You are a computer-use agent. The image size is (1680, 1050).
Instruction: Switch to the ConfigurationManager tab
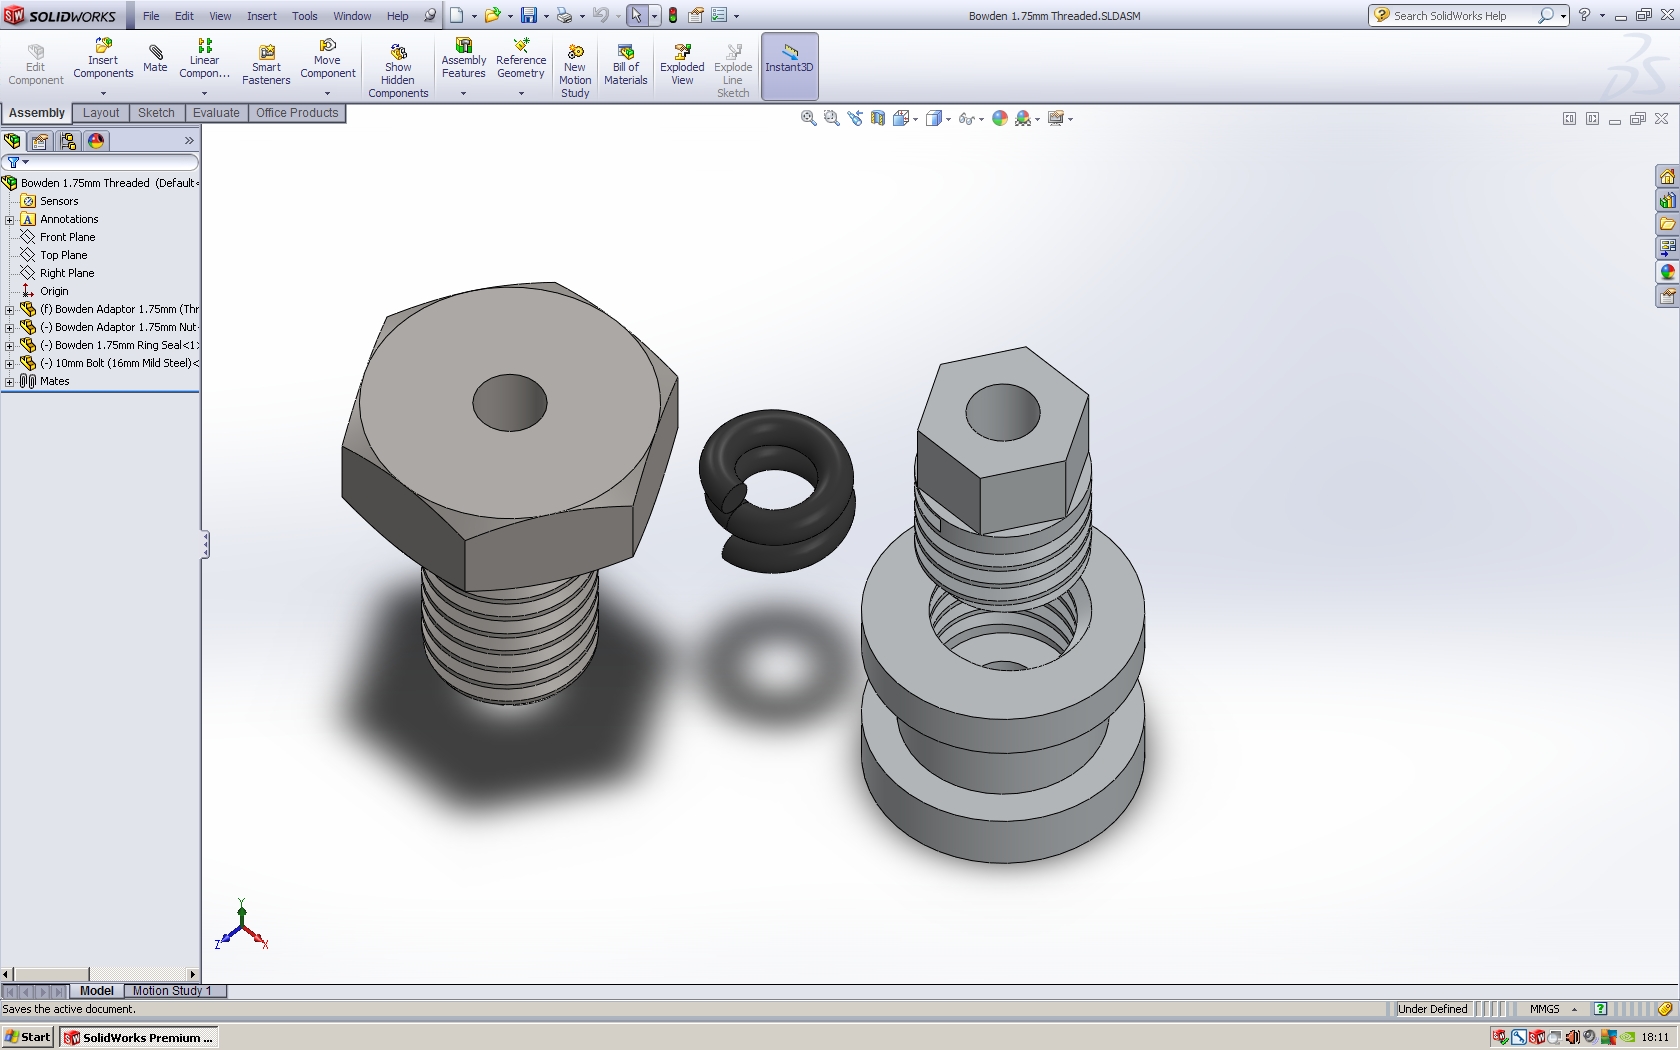tap(68, 141)
